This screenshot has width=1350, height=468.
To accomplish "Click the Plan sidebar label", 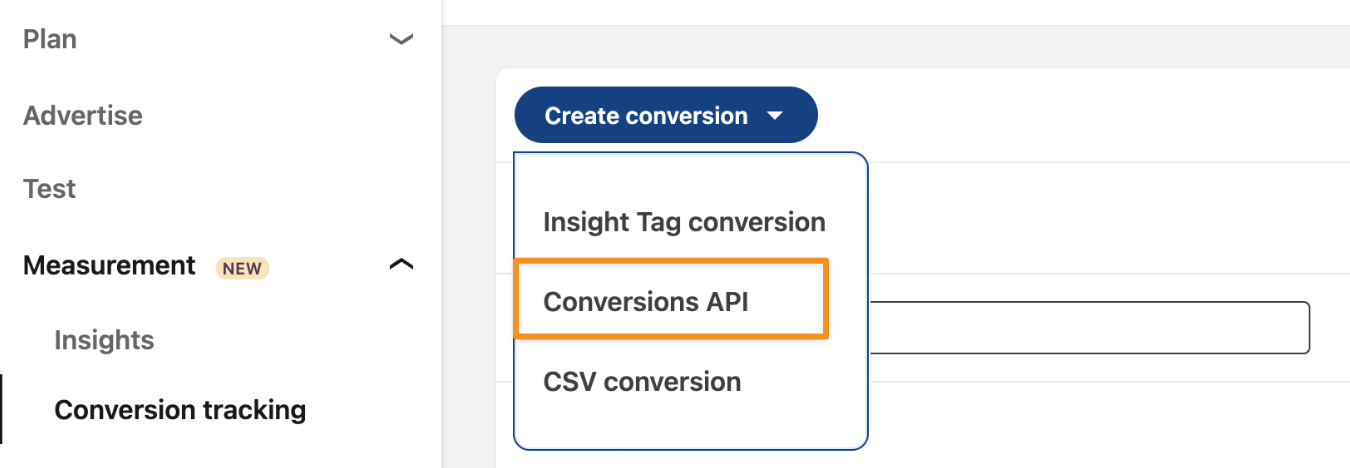I will (x=50, y=39).
